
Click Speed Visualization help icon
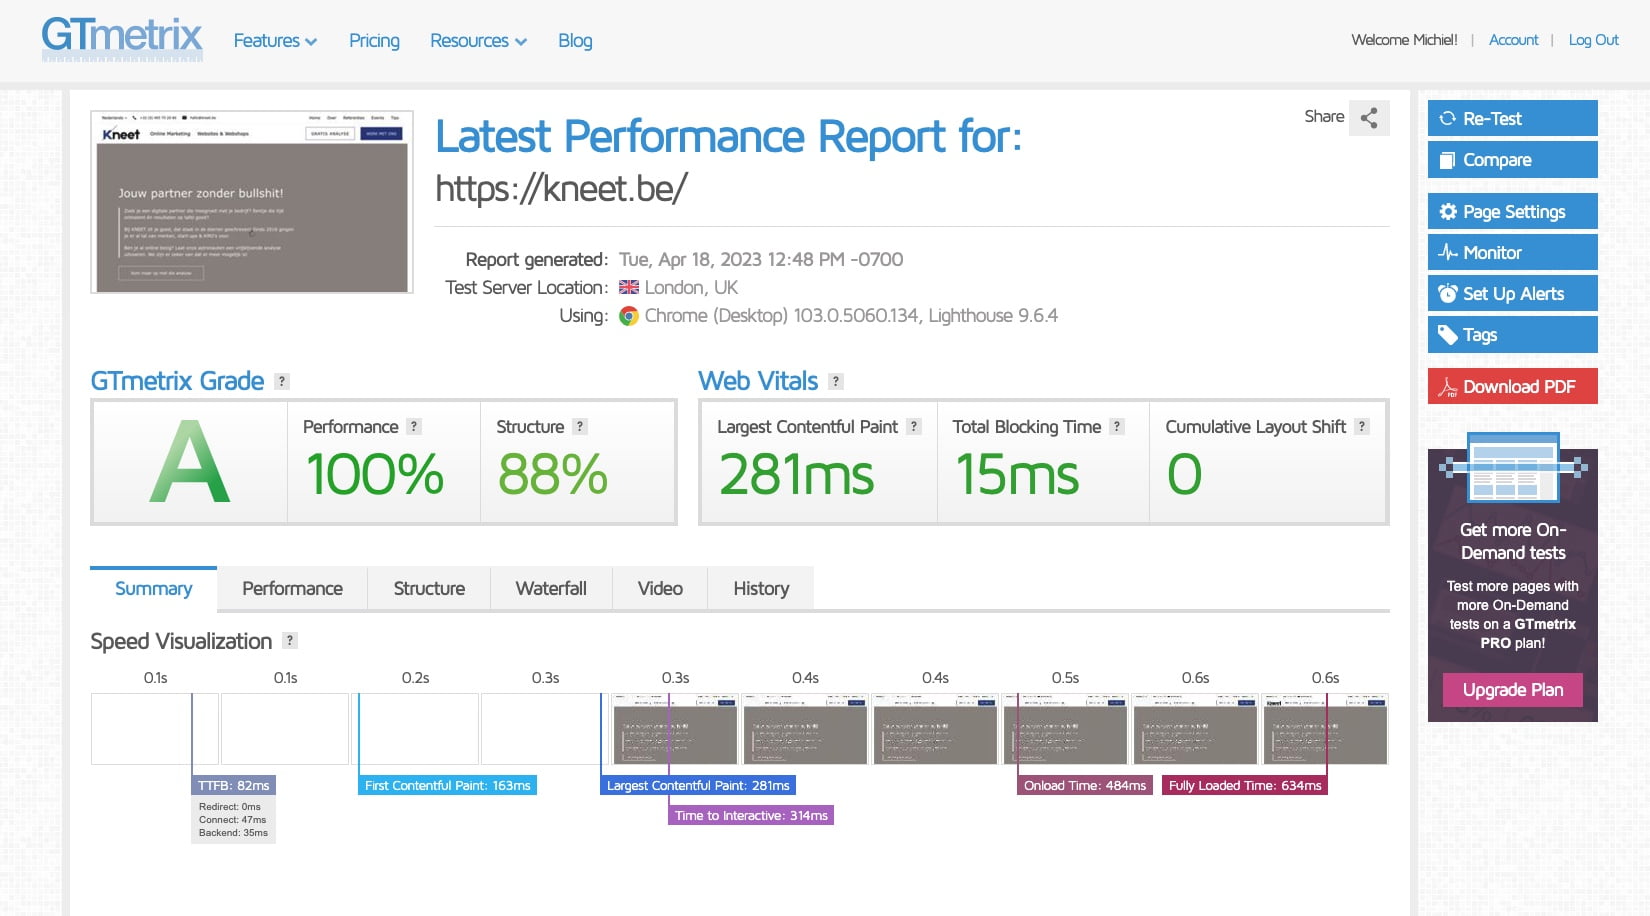[290, 641]
